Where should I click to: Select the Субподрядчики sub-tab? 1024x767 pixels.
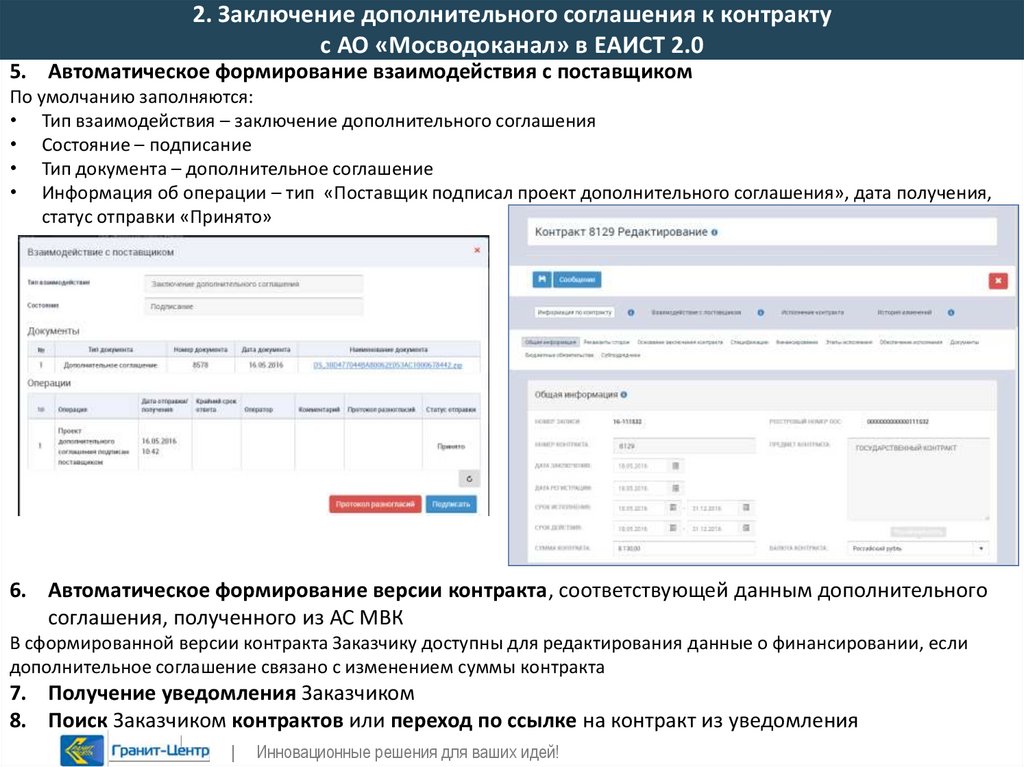pos(620,355)
